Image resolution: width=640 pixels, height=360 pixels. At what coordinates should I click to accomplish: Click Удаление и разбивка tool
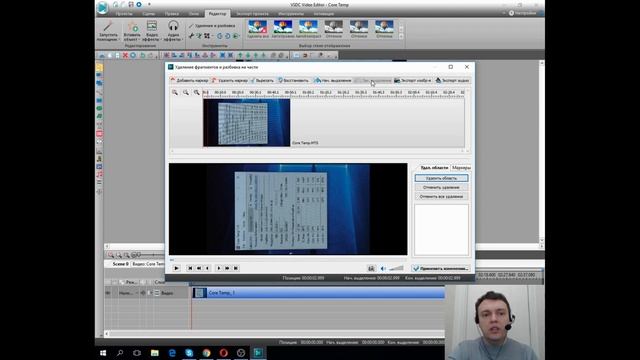pyautogui.click(x=212, y=26)
